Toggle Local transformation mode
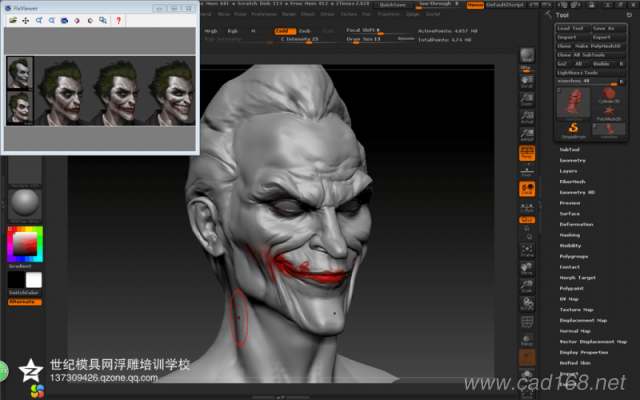 [x=527, y=189]
